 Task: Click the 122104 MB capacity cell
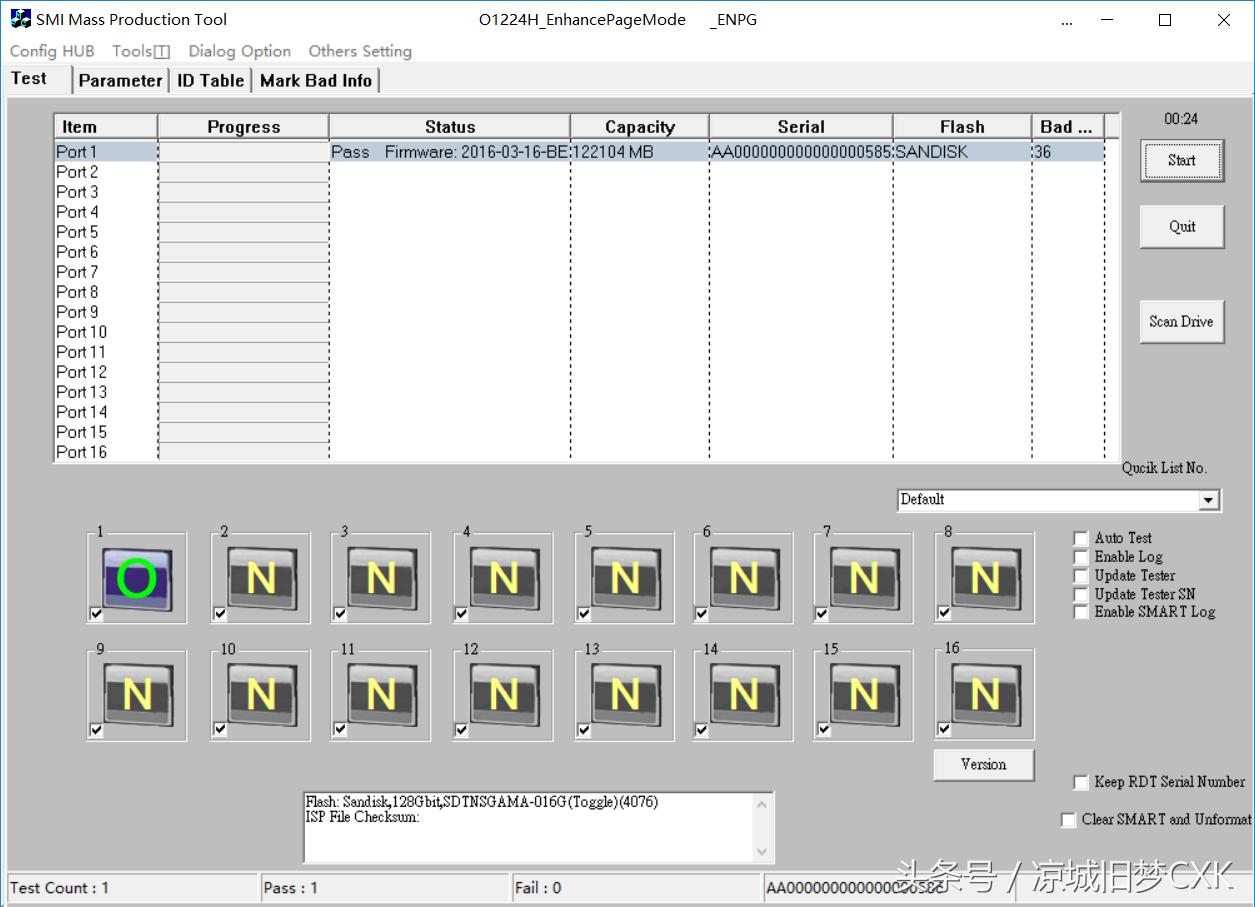(x=640, y=152)
